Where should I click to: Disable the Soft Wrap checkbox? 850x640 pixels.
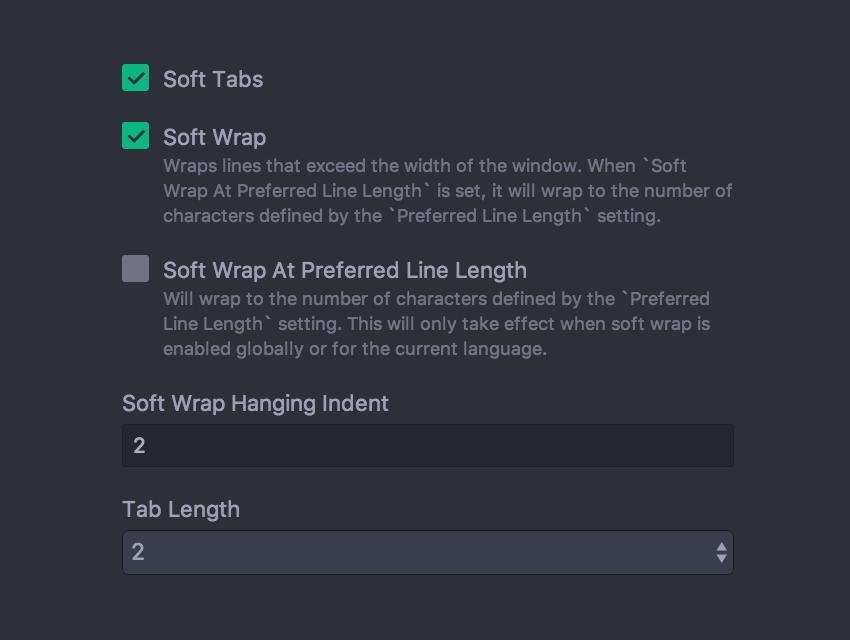tap(136, 136)
